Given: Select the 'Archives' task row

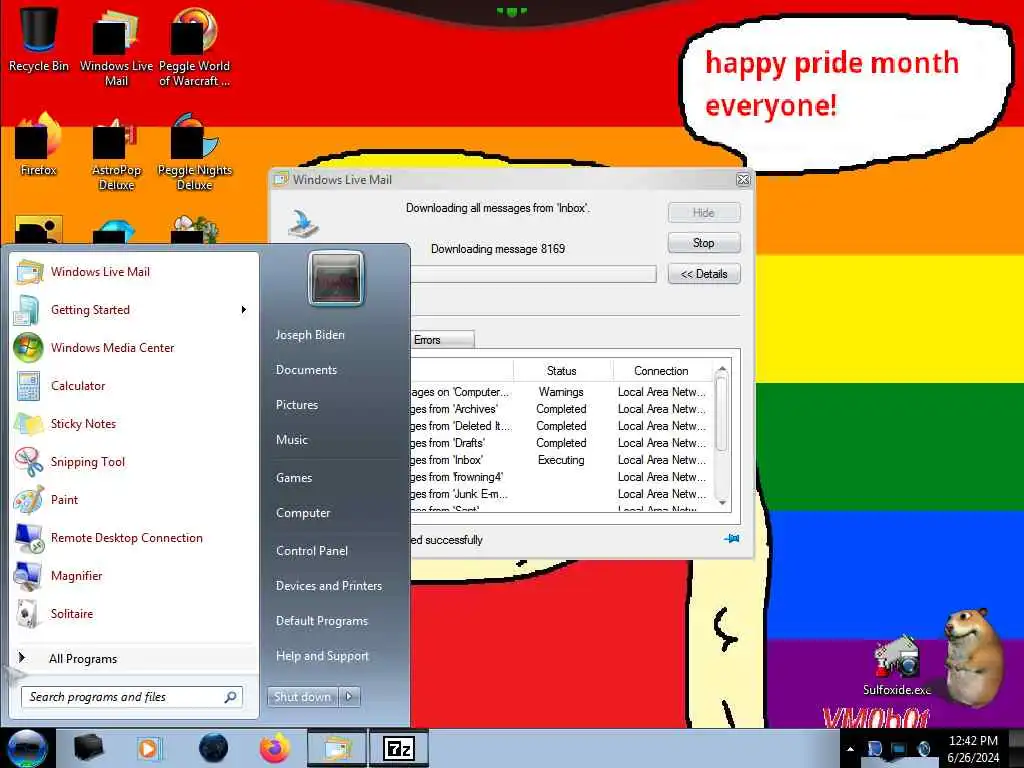Looking at the screenshot, I should point(562,409).
